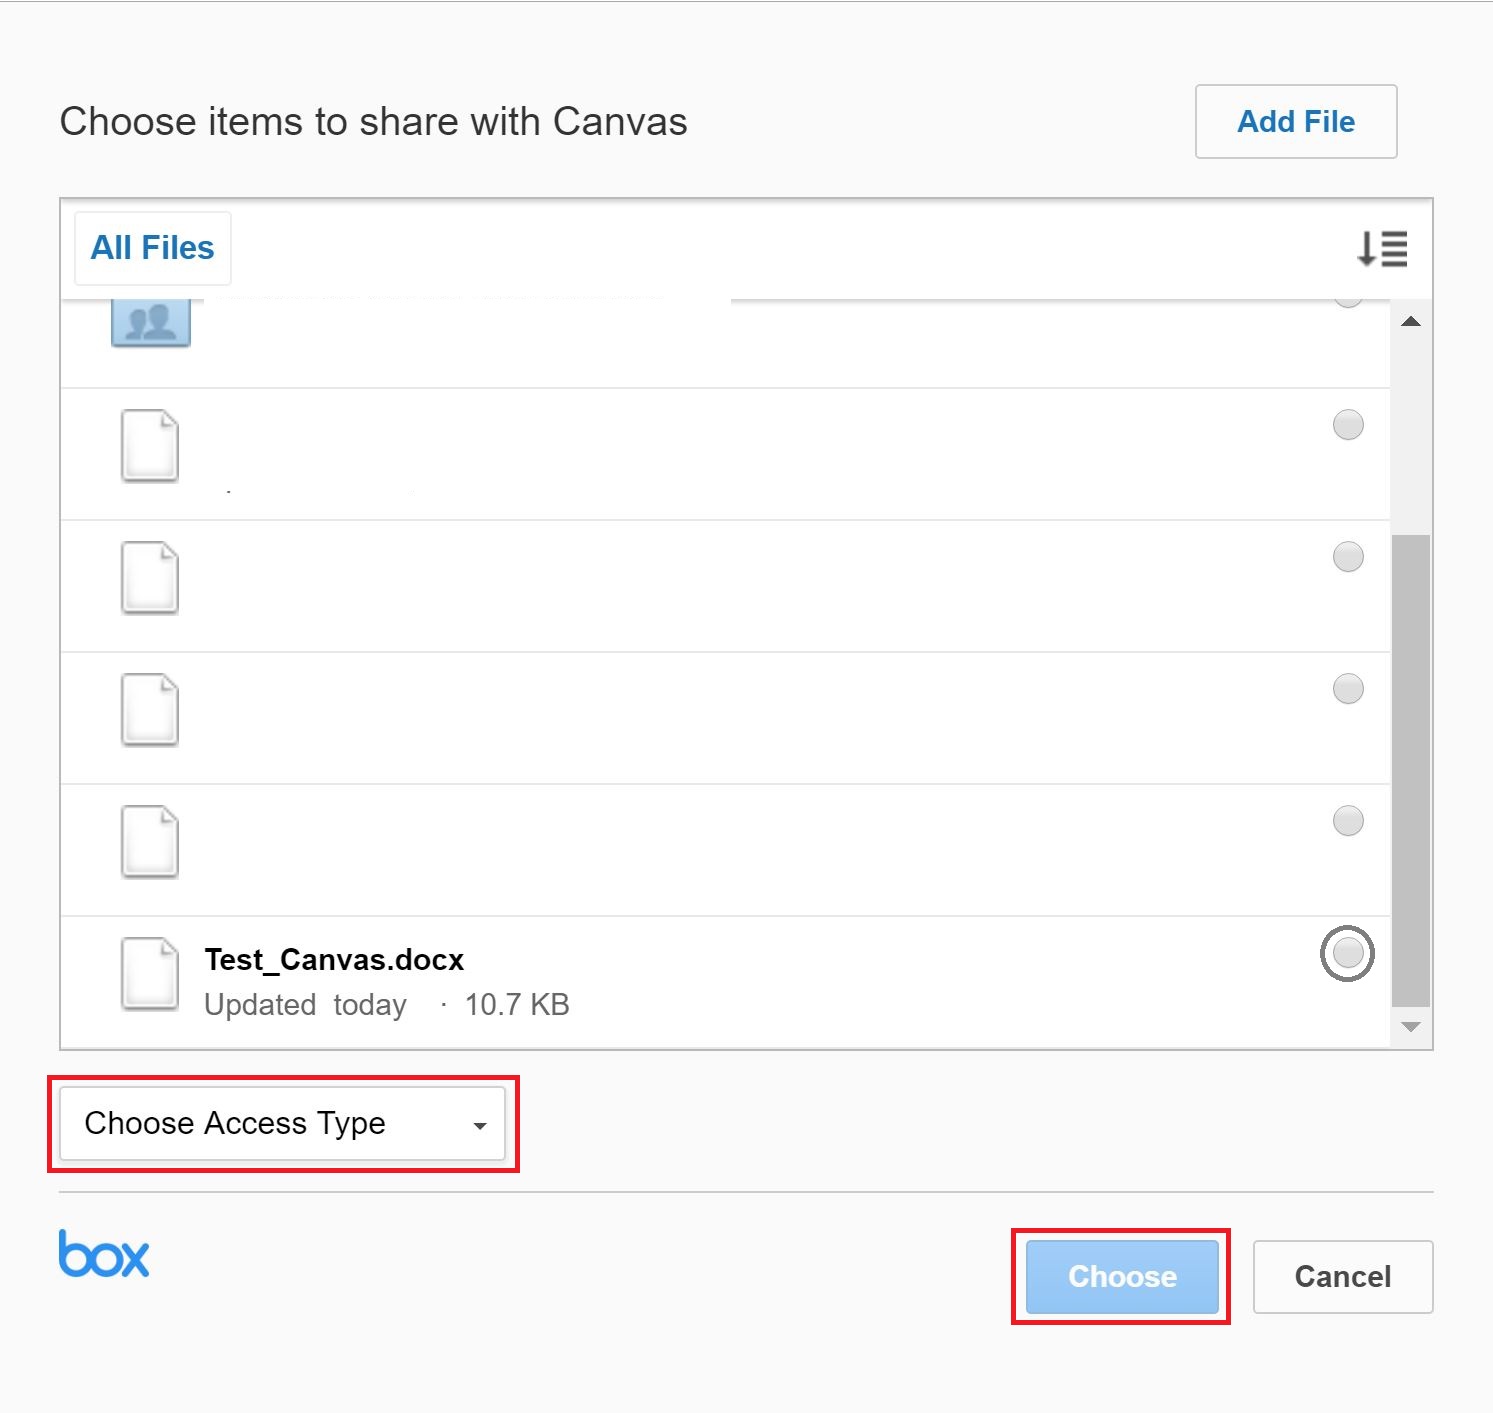Open the All Files breadcrumb tab
Screen dimensions: 1493x1413
point(153,248)
